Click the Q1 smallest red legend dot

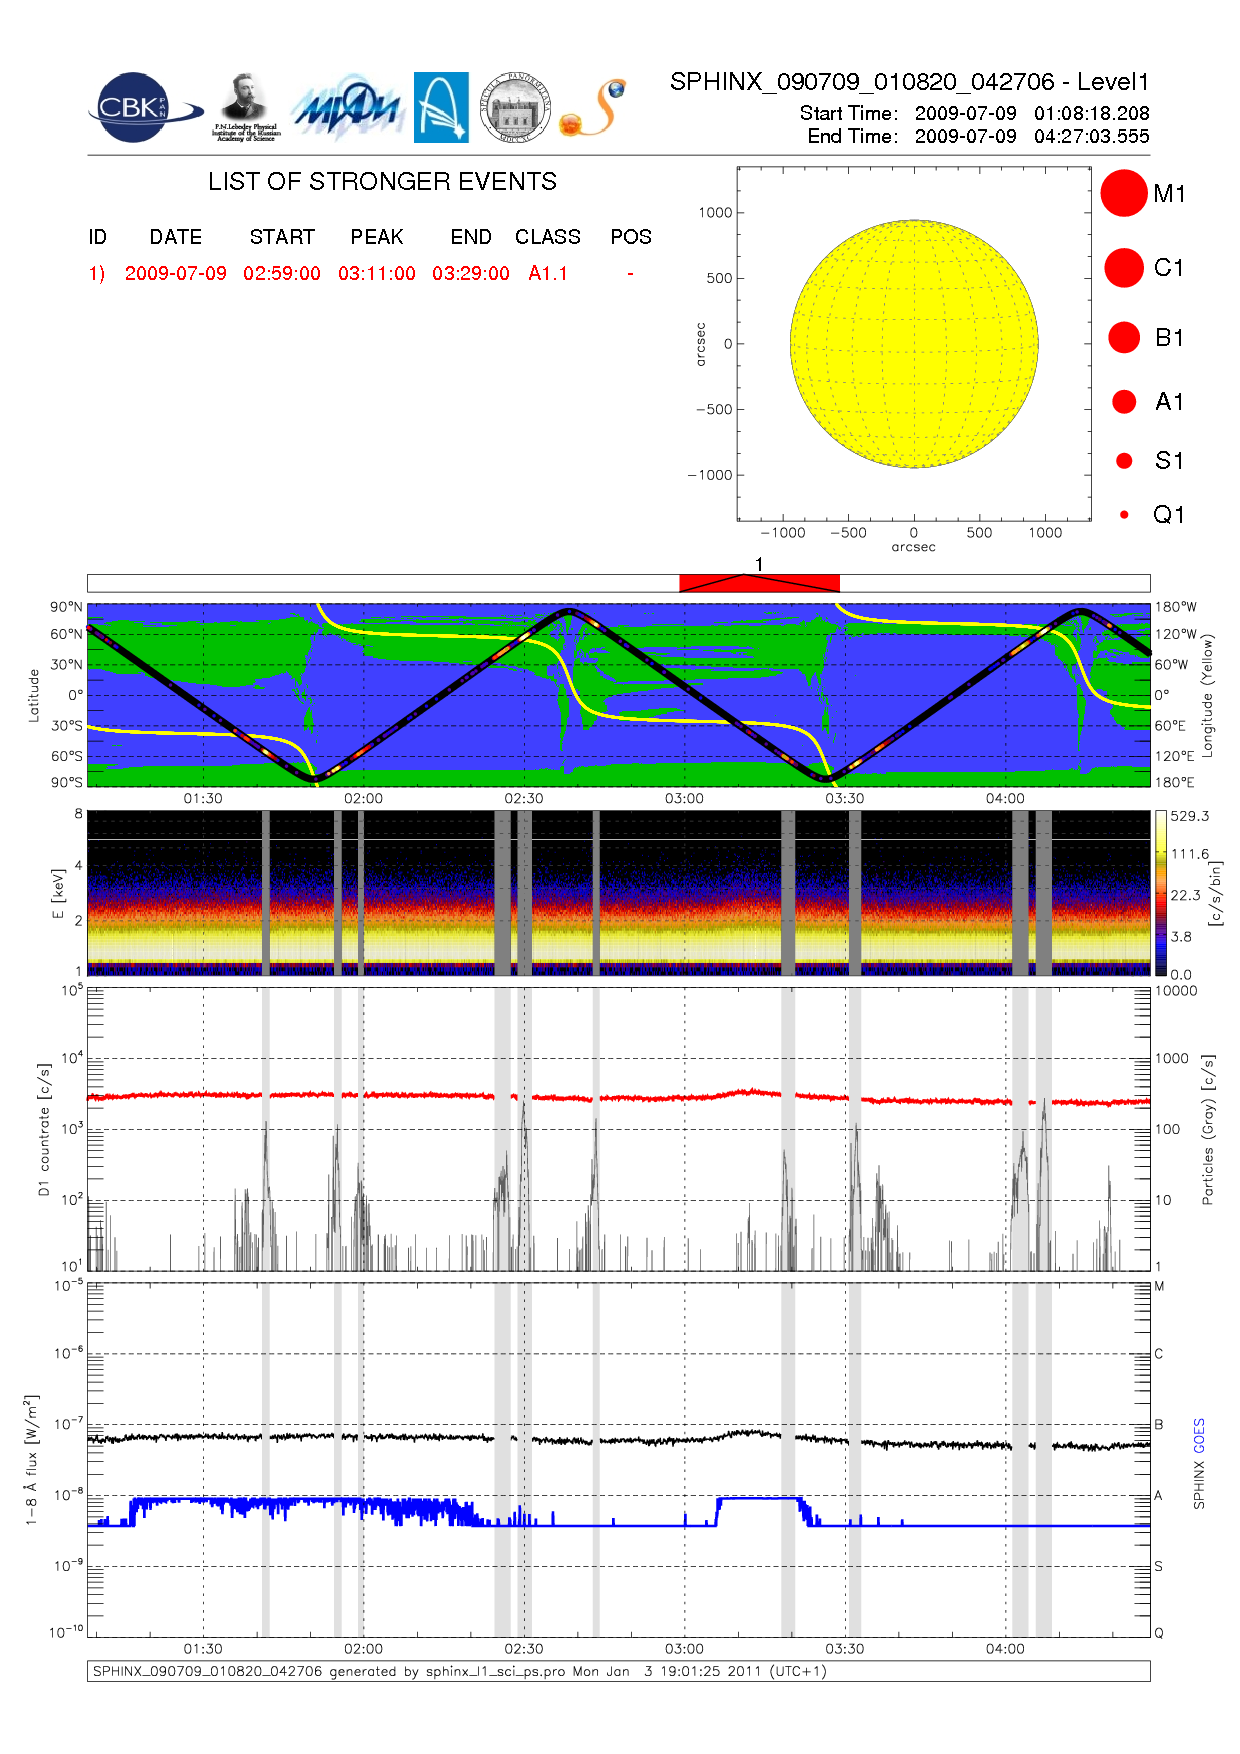coord(1124,515)
